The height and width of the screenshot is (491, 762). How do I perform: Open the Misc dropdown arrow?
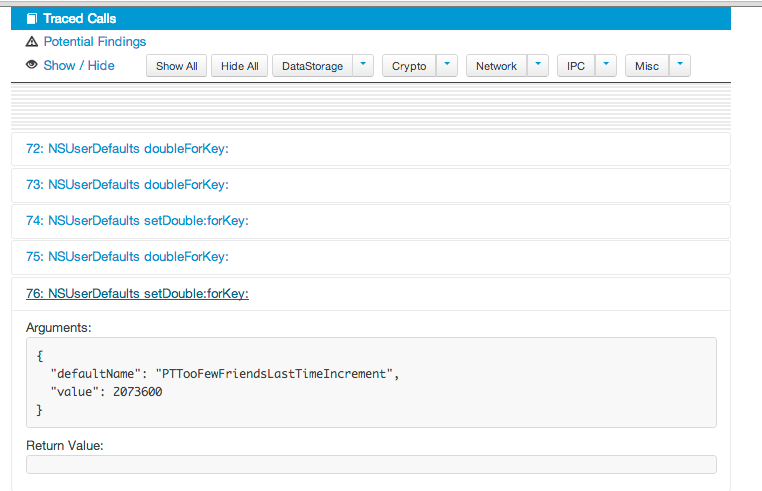click(x=680, y=66)
